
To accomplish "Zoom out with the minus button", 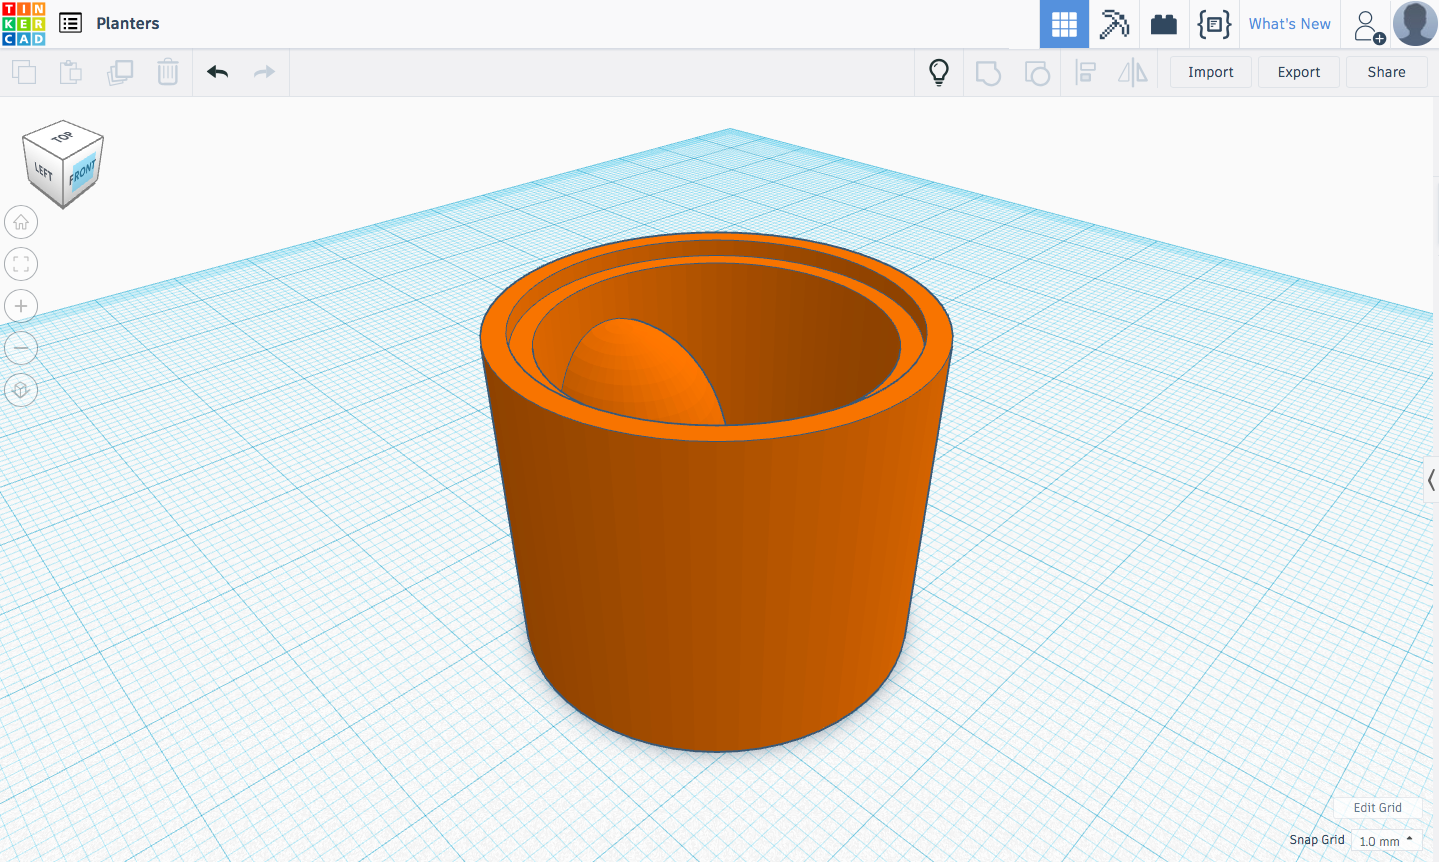I will tap(21, 348).
